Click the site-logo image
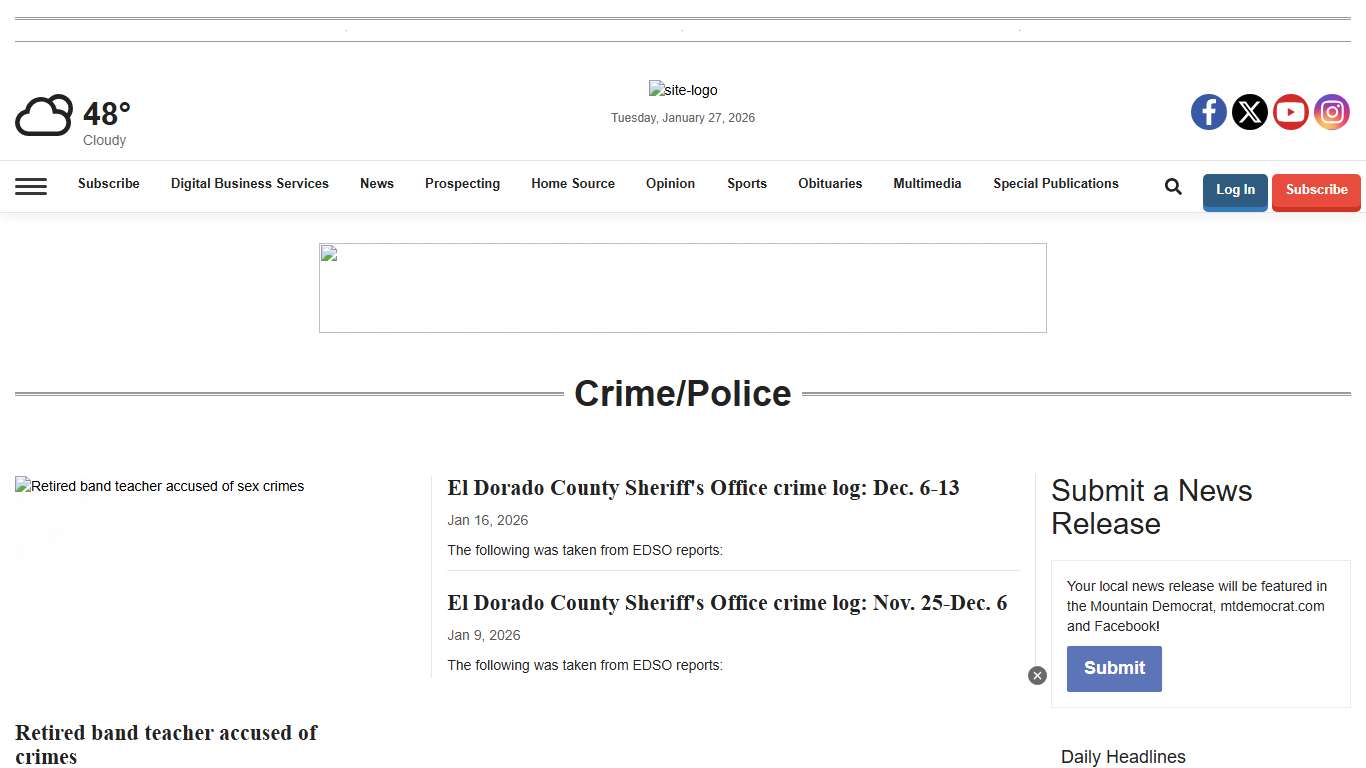Viewport: 1366px width, 768px height. [x=683, y=90]
